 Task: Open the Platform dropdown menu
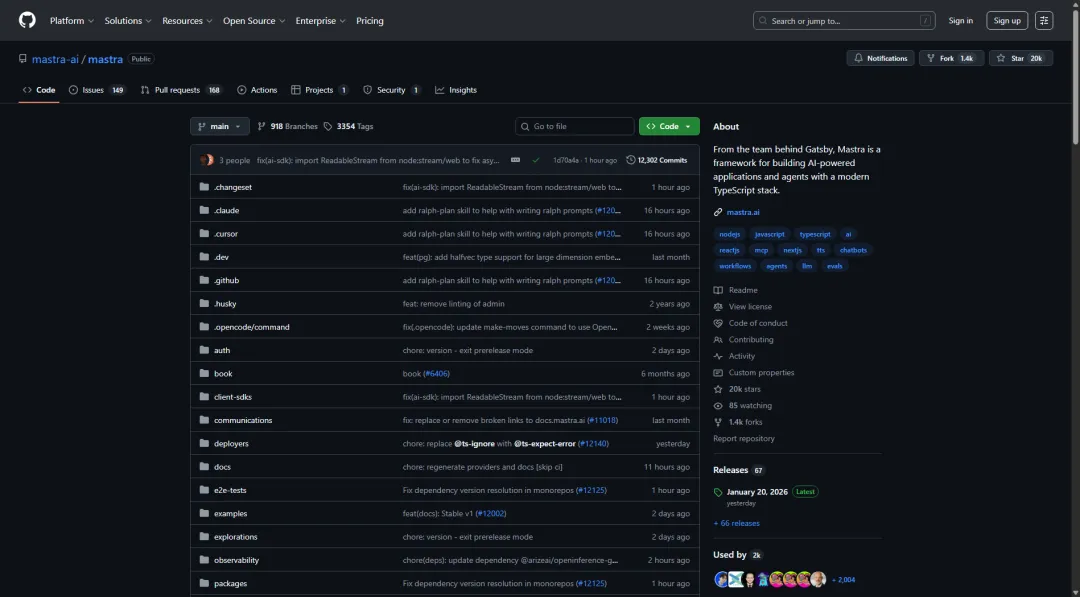coord(72,21)
